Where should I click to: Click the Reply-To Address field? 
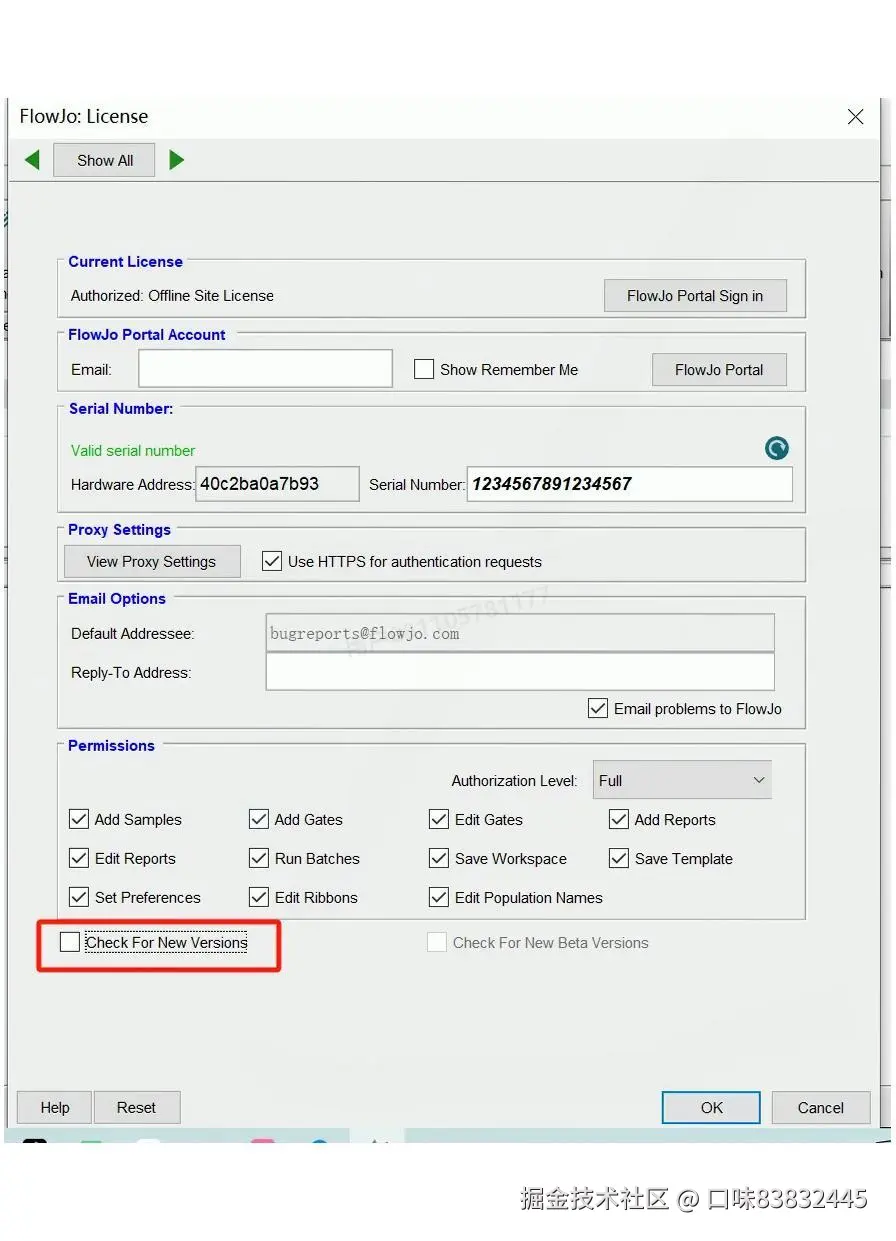pyautogui.click(x=520, y=672)
